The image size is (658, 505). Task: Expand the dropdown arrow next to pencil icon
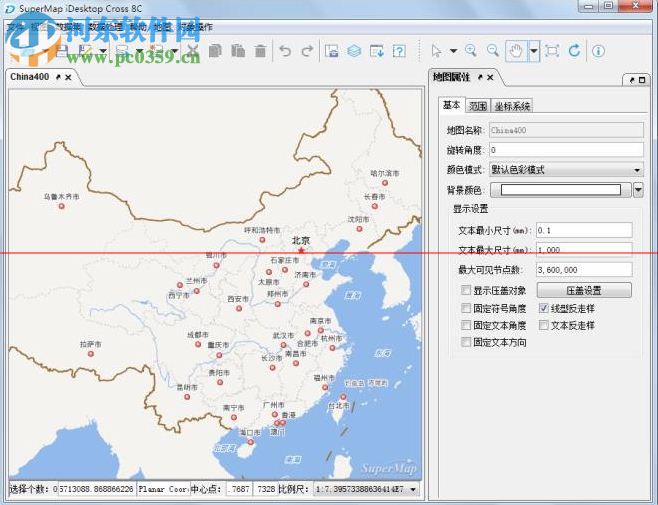[103, 51]
